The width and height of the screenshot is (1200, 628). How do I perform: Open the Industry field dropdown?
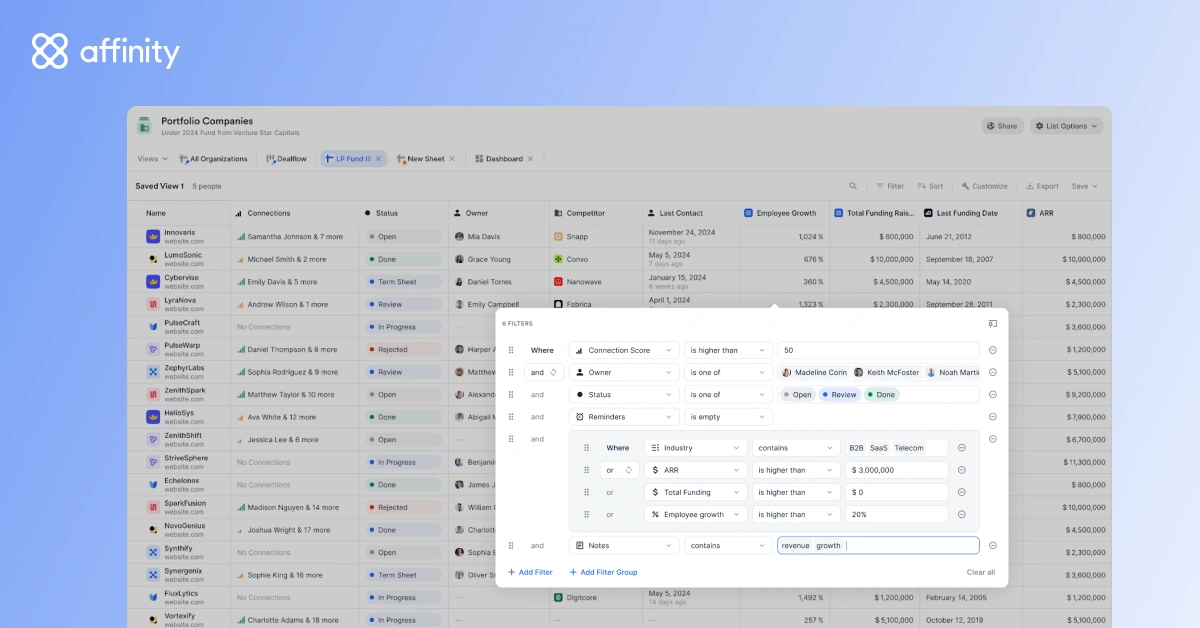coord(696,448)
